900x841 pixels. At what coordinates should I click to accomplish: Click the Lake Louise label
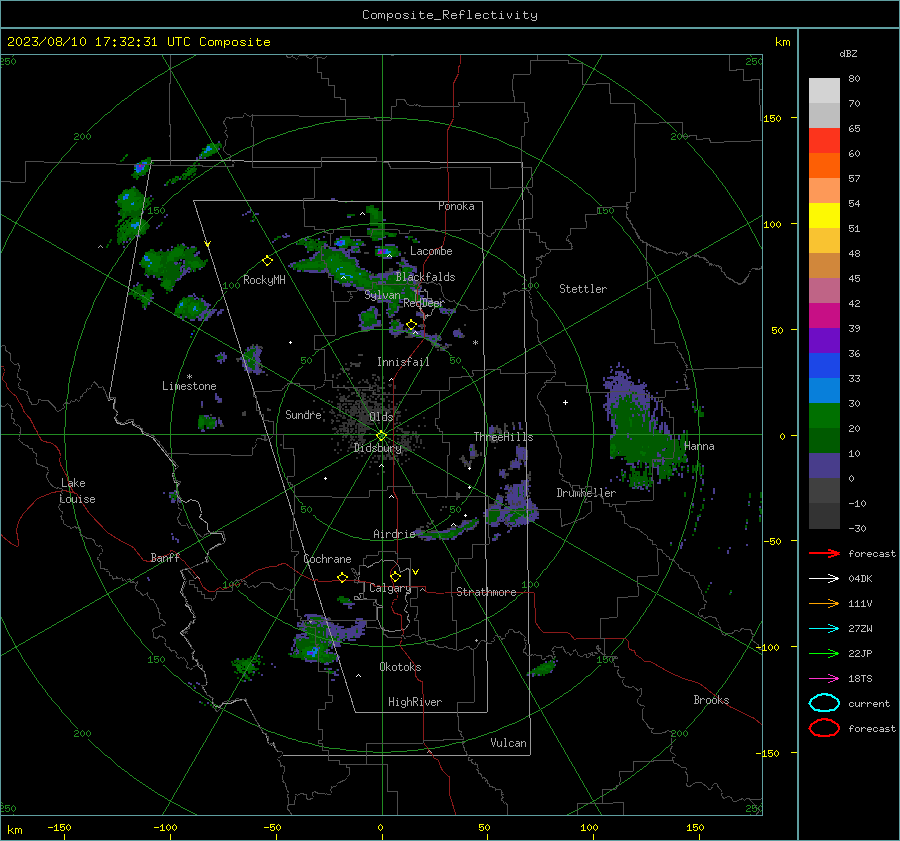(x=77, y=491)
